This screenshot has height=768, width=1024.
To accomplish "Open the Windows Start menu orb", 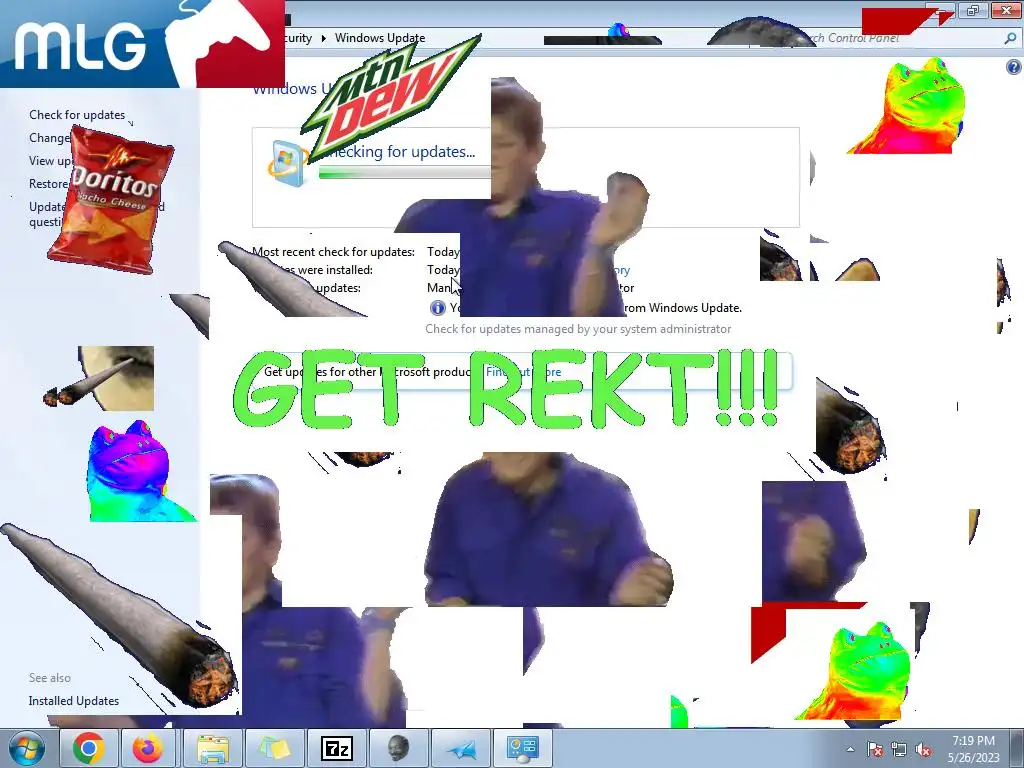I will tap(27, 748).
